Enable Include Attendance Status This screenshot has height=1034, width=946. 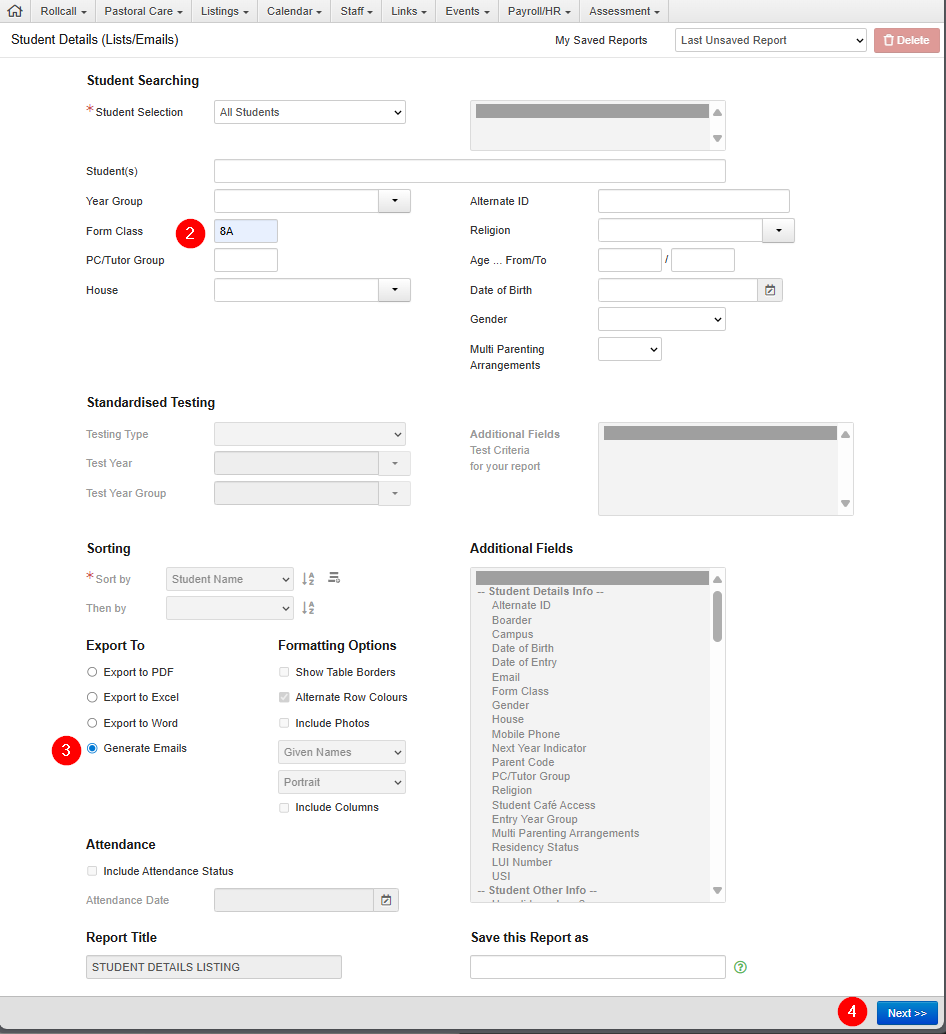92,871
